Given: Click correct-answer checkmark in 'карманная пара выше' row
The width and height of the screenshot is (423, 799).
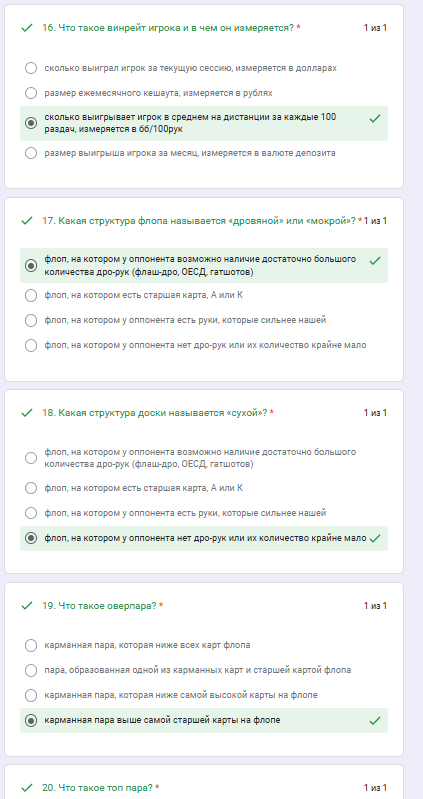Looking at the screenshot, I should pyautogui.click(x=375, y=721).
